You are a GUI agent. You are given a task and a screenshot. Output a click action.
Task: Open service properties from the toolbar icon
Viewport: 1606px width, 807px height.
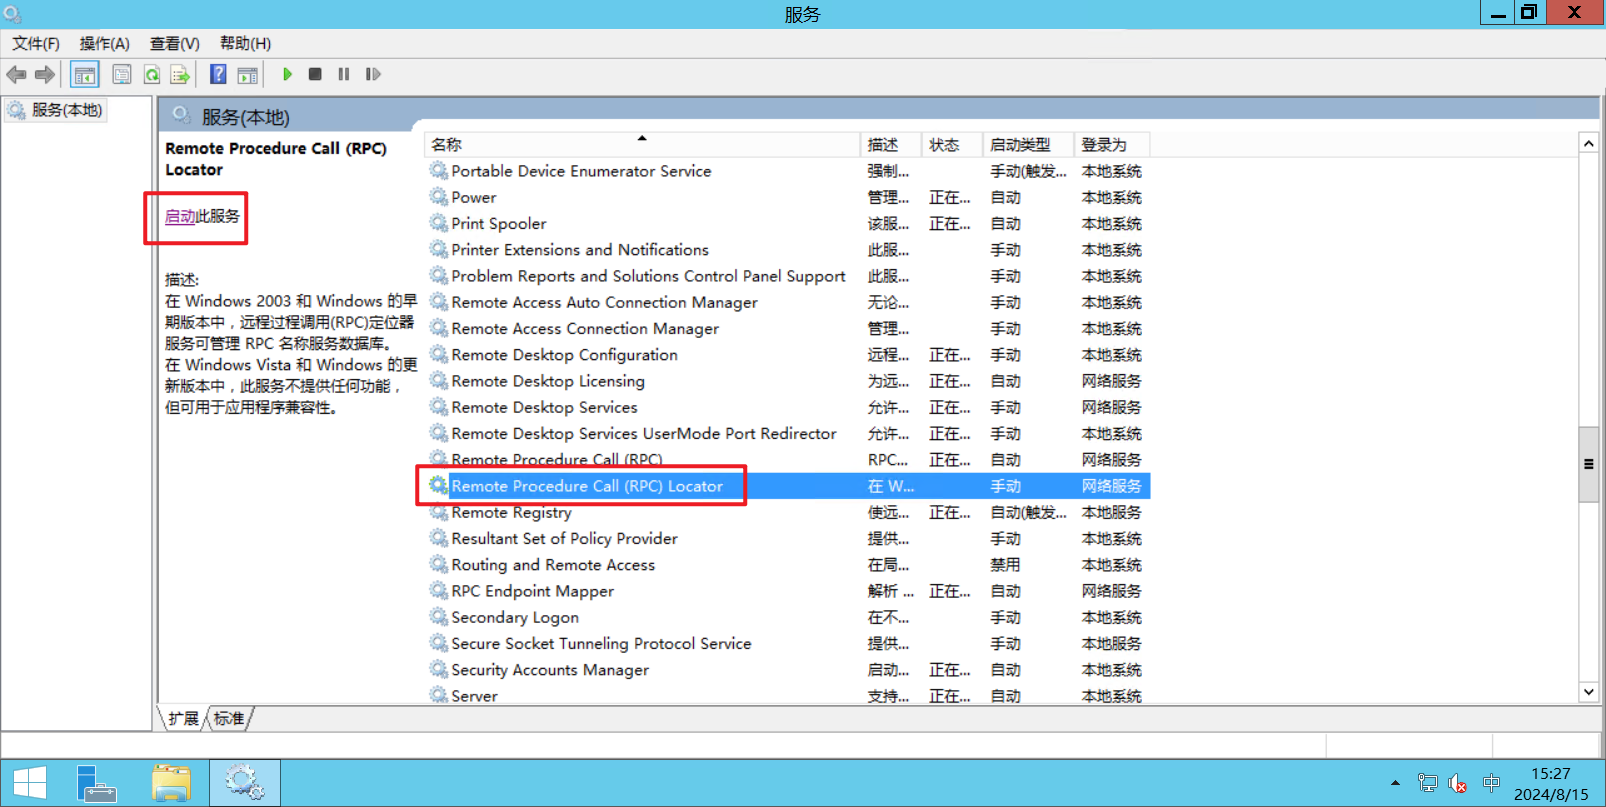(x=122, y=74)
